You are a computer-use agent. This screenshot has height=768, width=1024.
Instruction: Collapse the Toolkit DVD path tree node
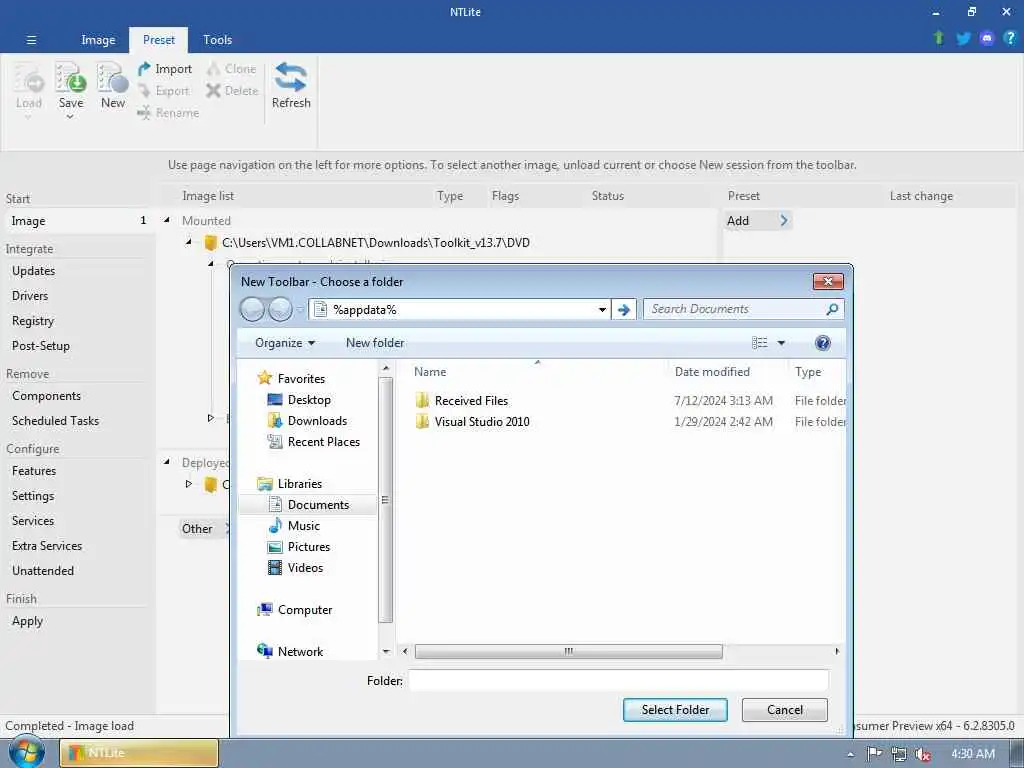tap(189, 242)
